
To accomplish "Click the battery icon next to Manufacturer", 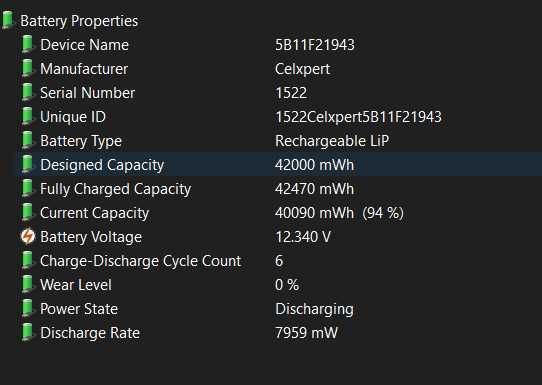I will click(27, 68).
